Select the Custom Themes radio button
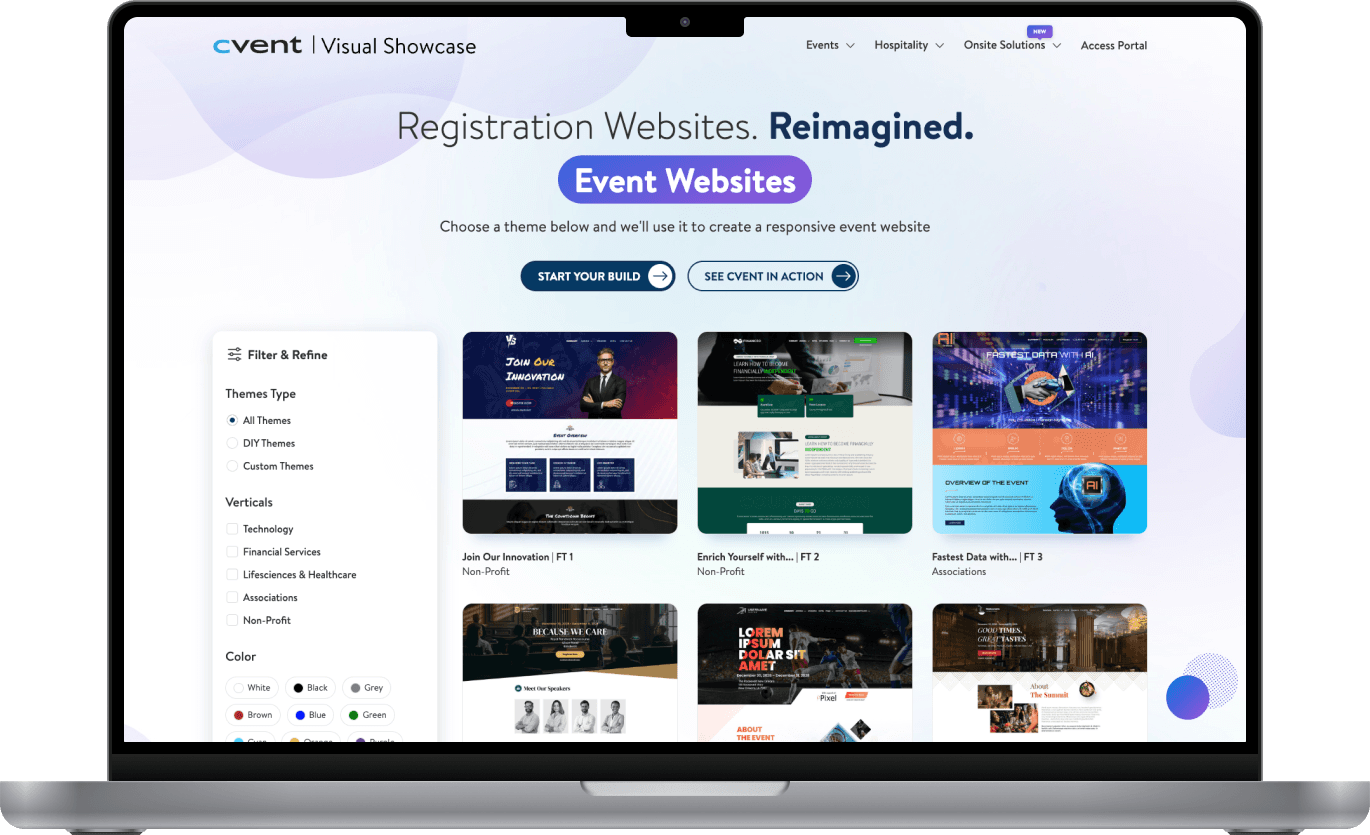The height and width of the screenshot is (835, 1370). [x=232, y=467]
